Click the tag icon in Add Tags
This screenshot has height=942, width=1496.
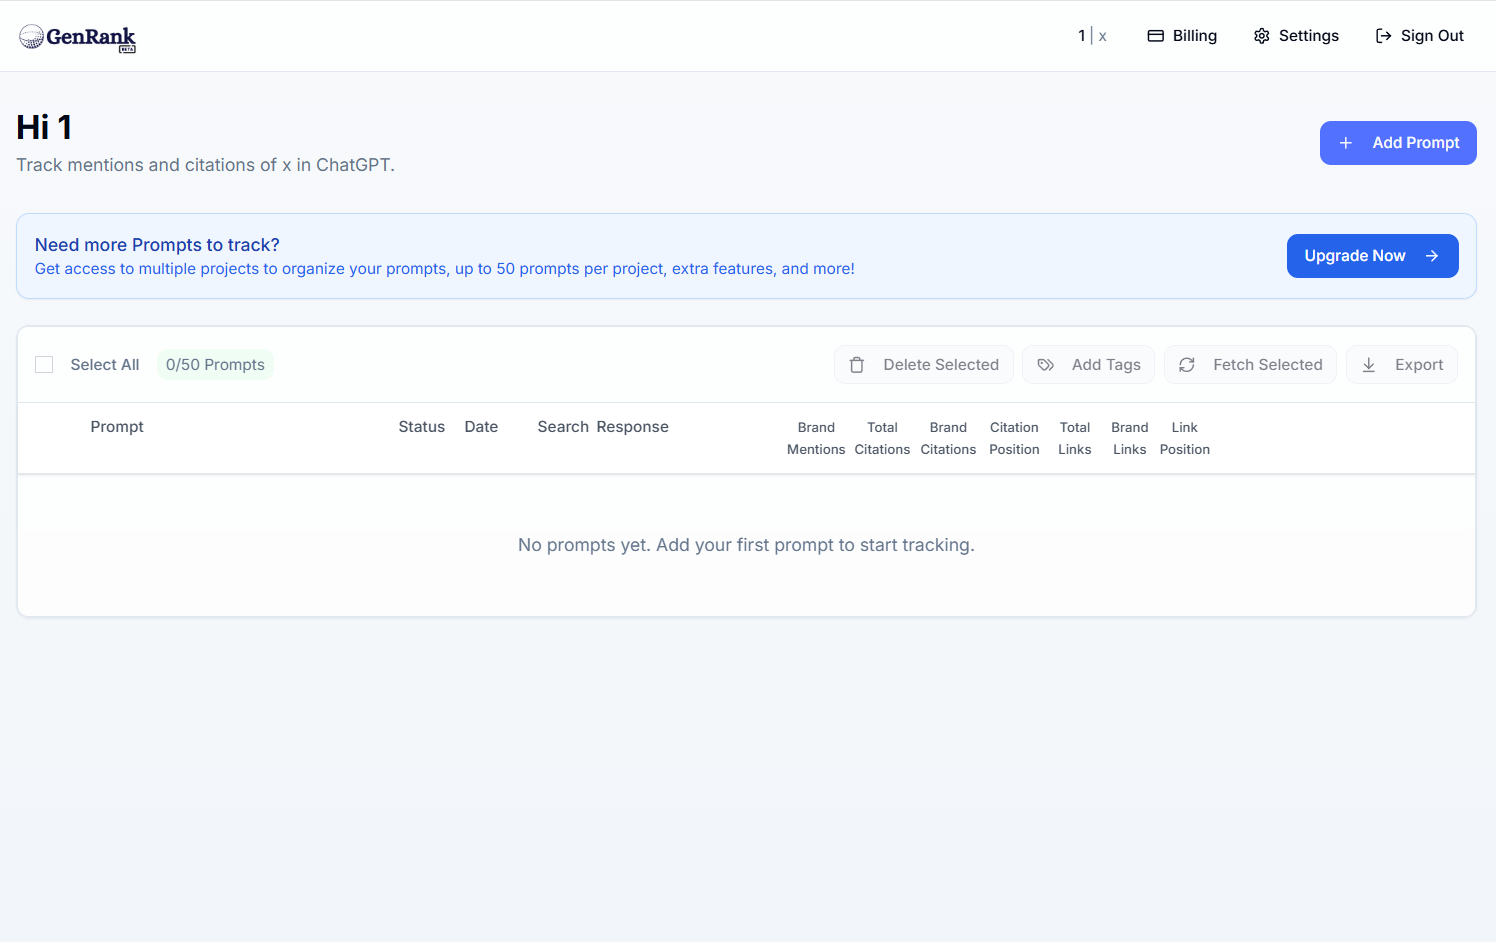coord(1045,365)
